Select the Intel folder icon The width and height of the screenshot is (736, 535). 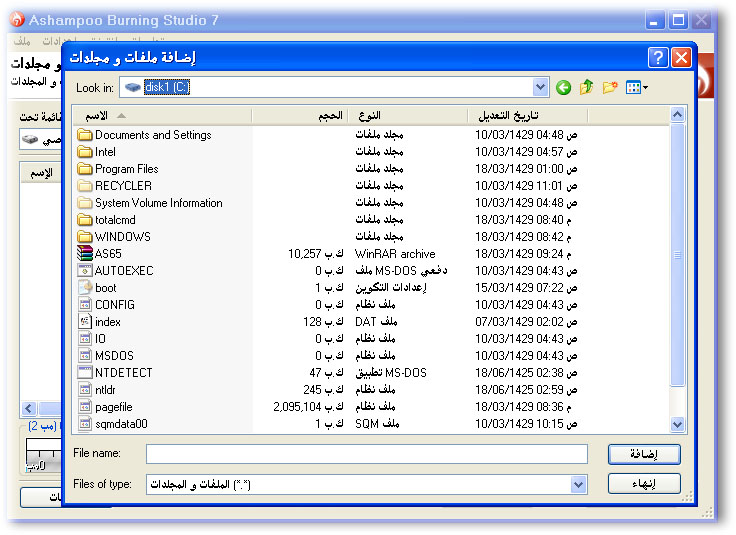[84, 152]
